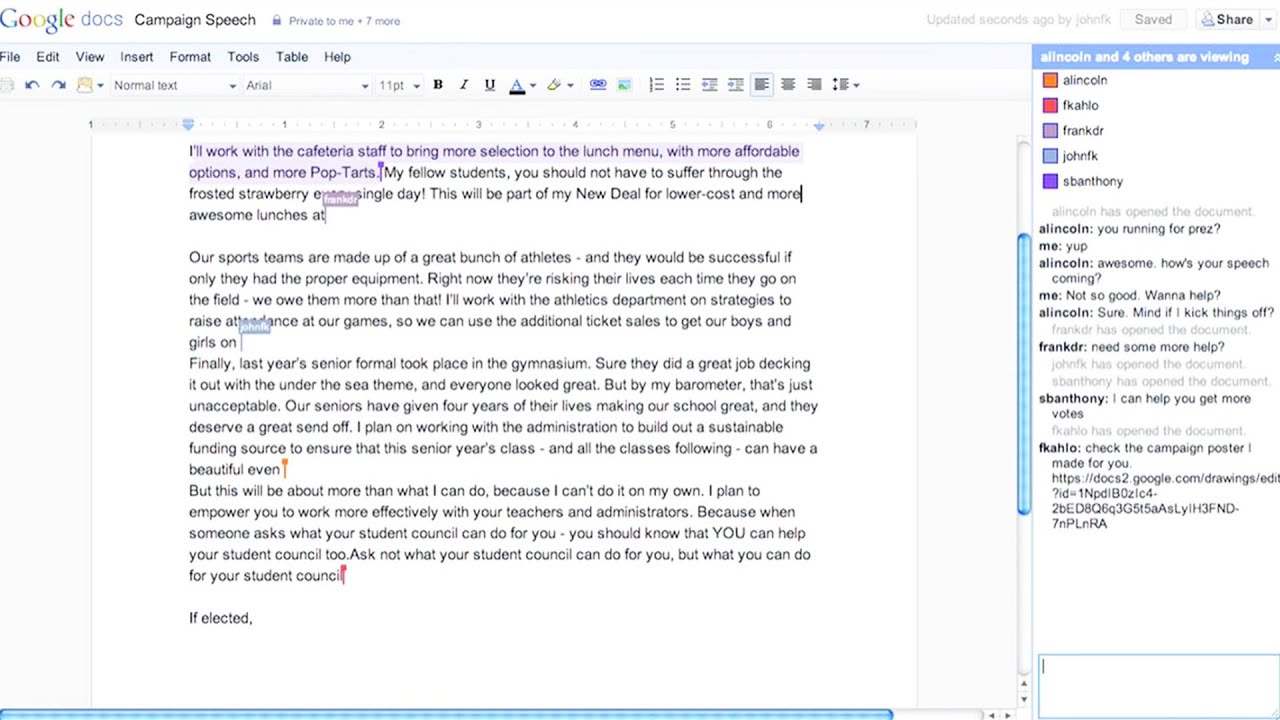Insert an image from the toolbar

point(624,85)
